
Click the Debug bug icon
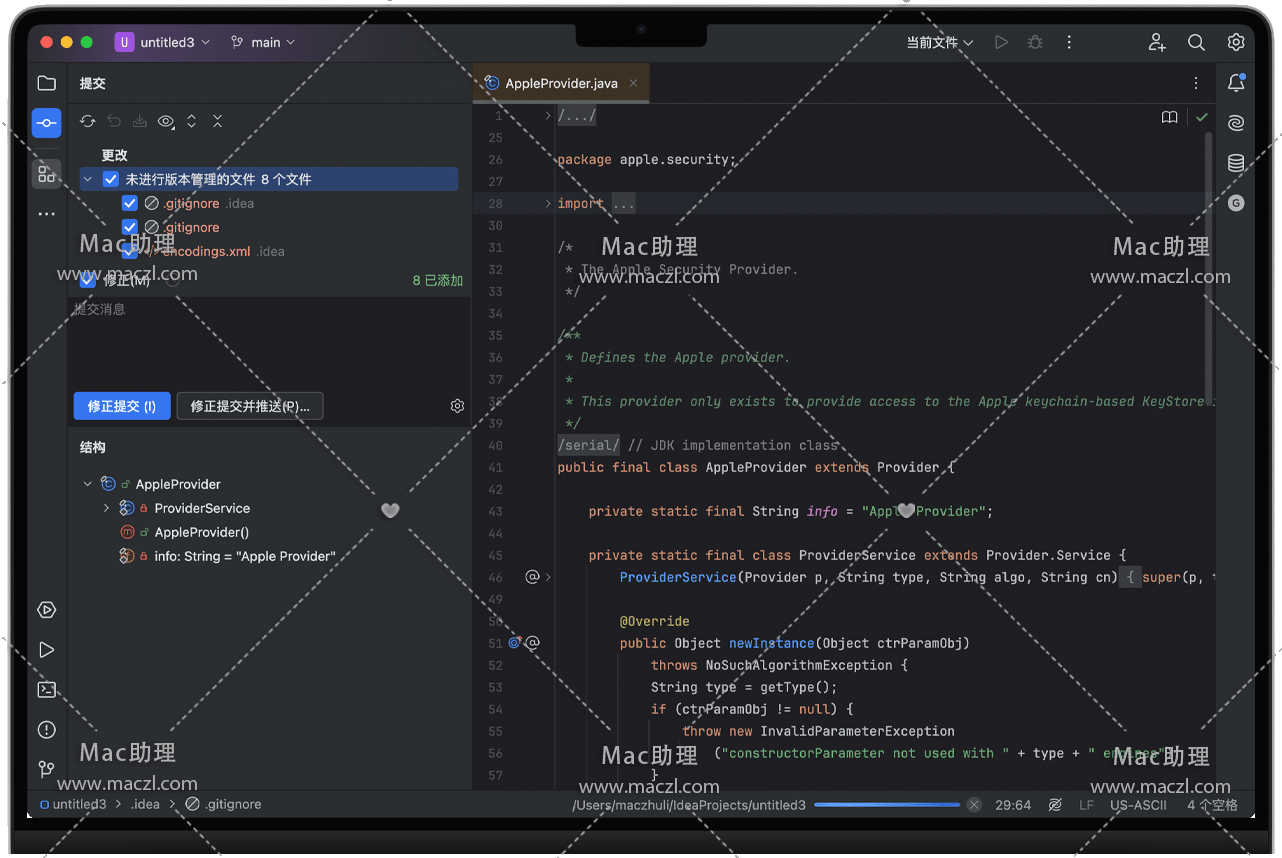point(1035,42)
